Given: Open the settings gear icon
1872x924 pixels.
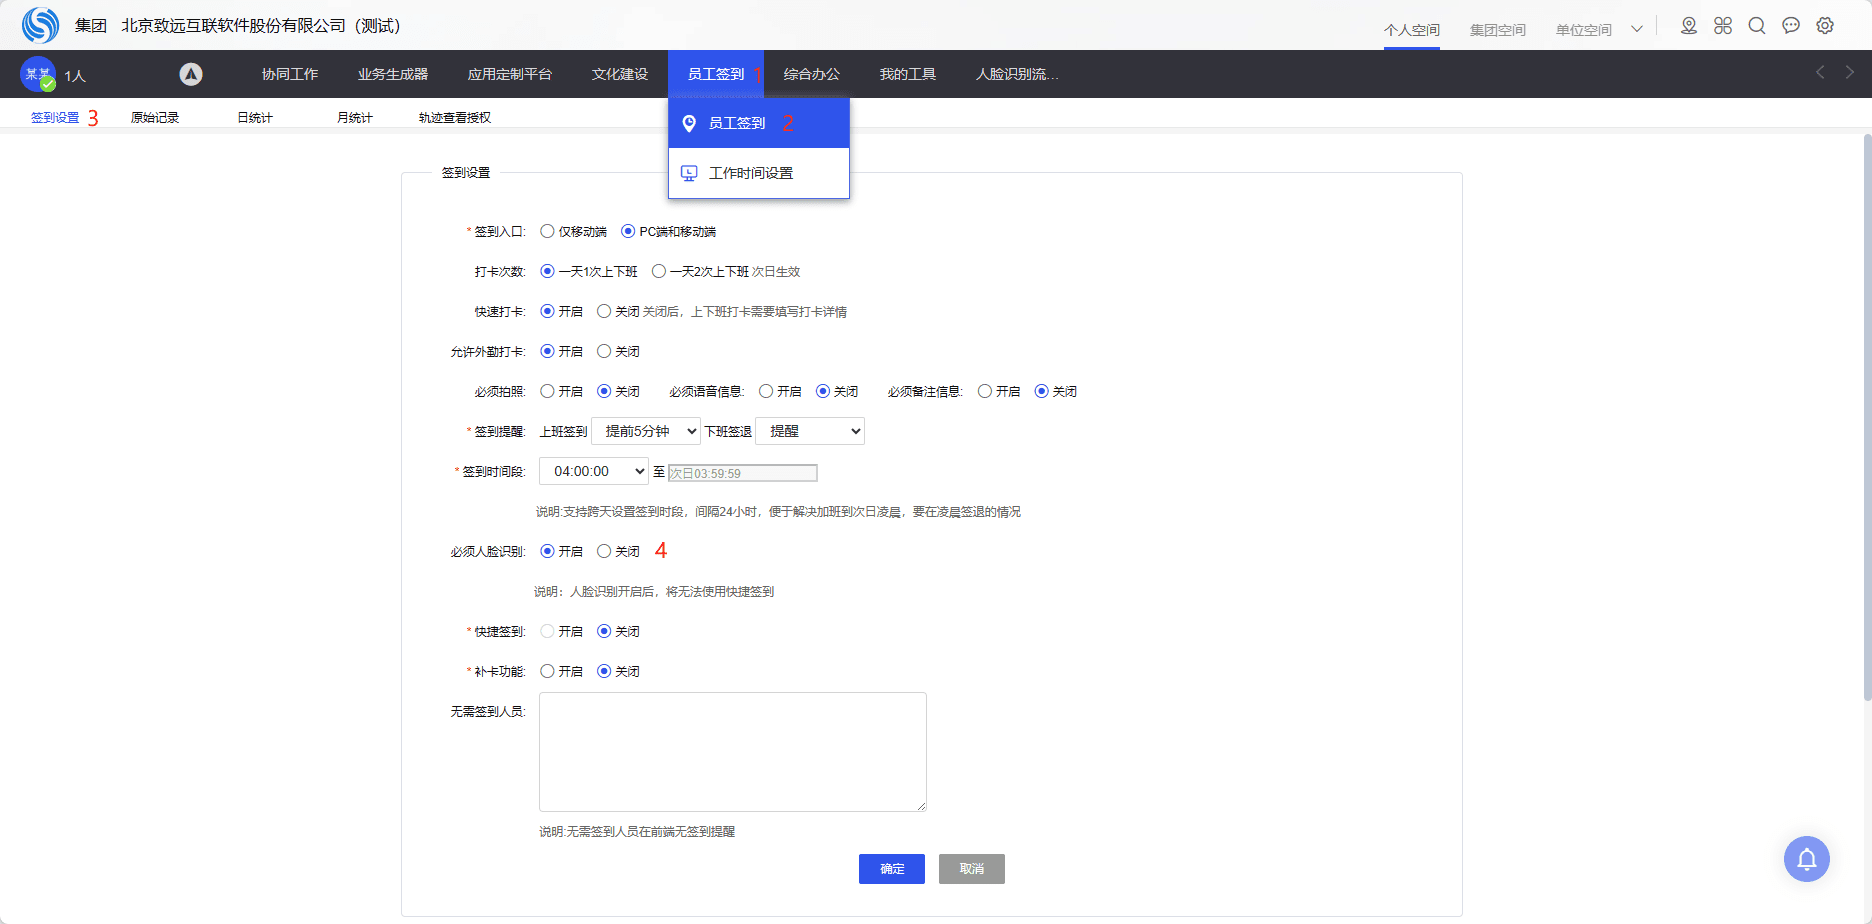Looking at the screenshot, I should (1825, 26).
